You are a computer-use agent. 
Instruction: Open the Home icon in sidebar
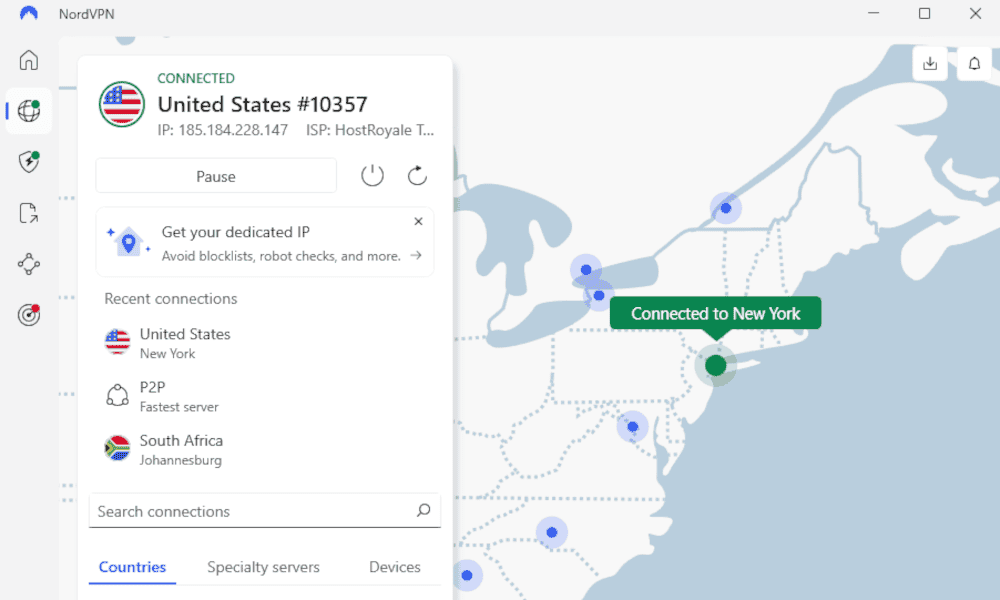click(x=29, y=60)
